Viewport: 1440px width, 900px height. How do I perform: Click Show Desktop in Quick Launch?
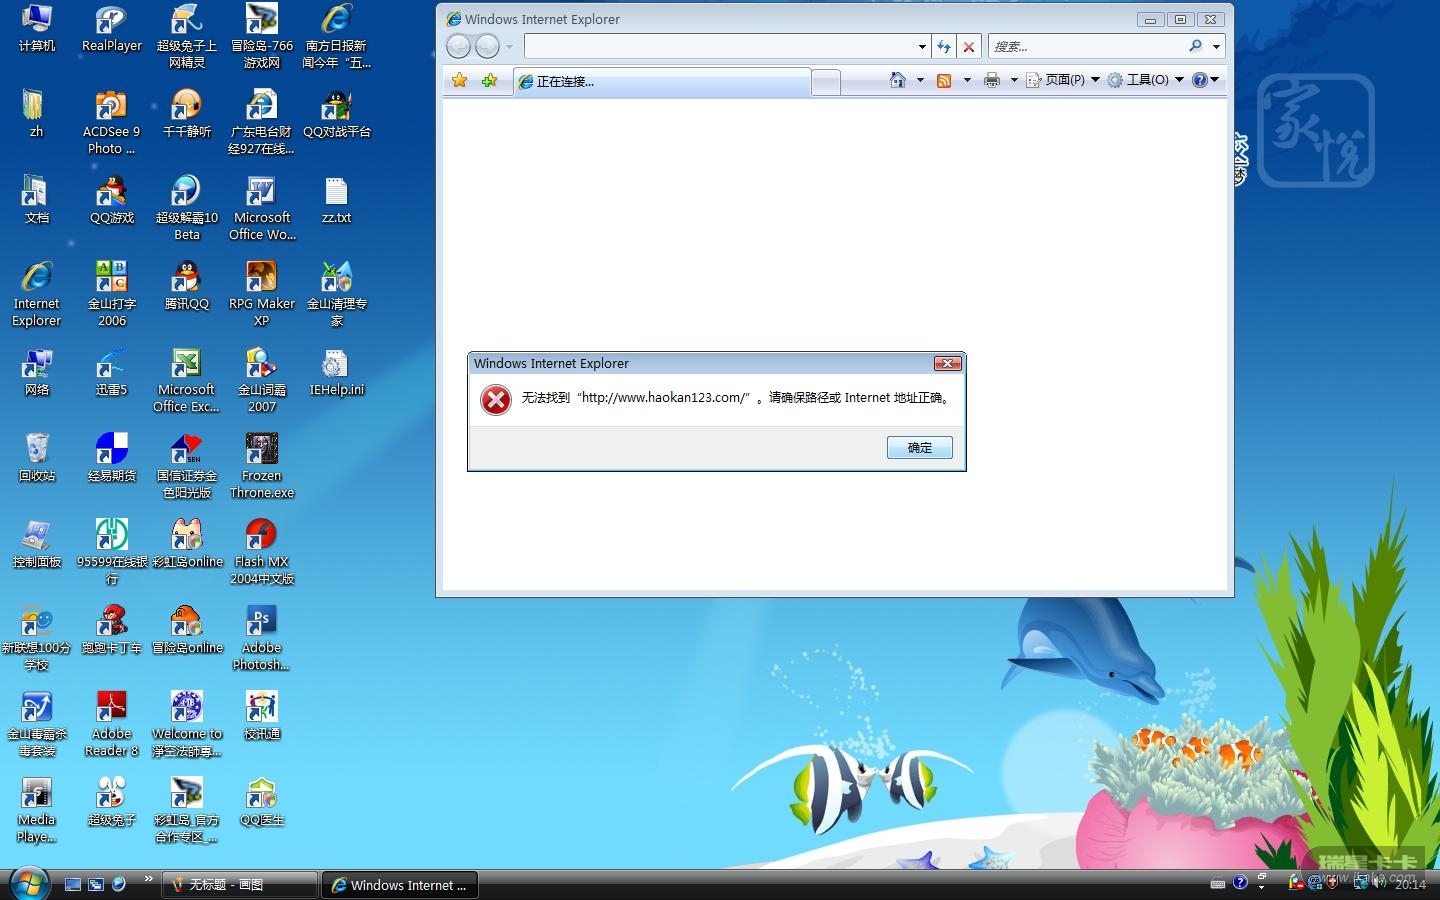pyautogui.click(x=72, y=884)
